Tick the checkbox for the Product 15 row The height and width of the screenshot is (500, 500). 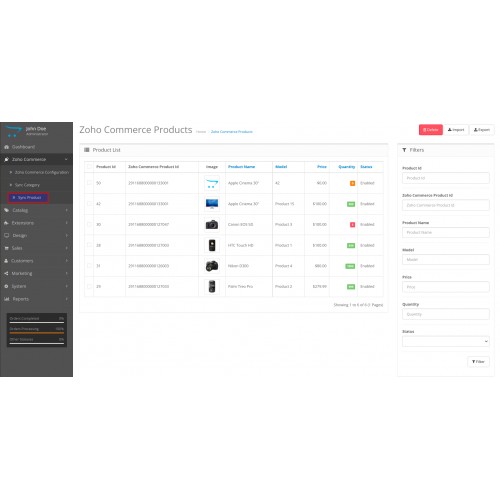(89, 203)
